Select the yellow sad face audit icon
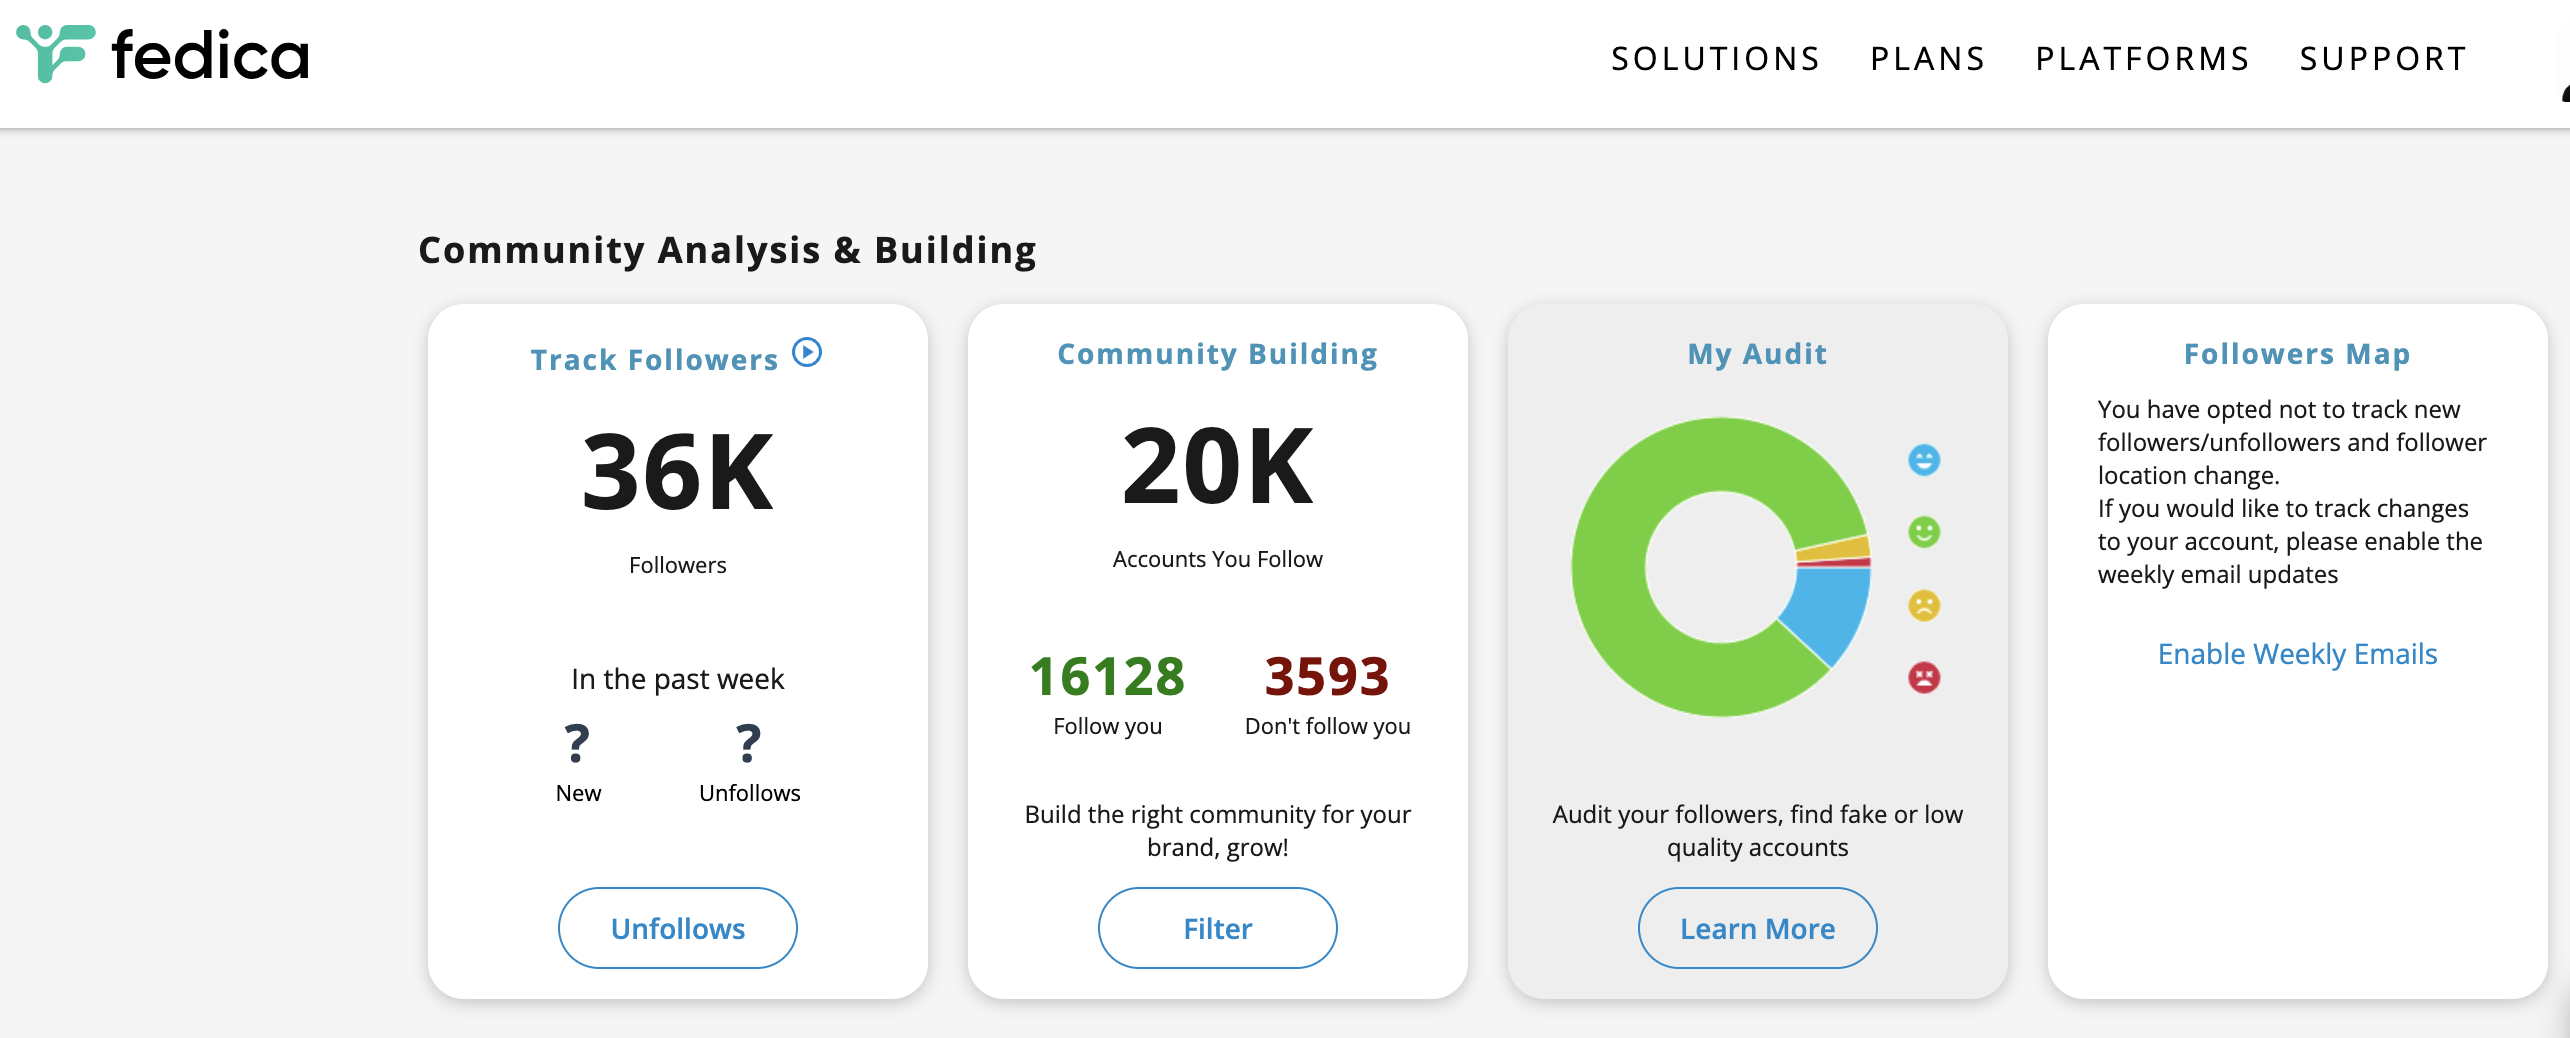The width and height of the screenshot is (2570, 1038). pos(1924,604)
